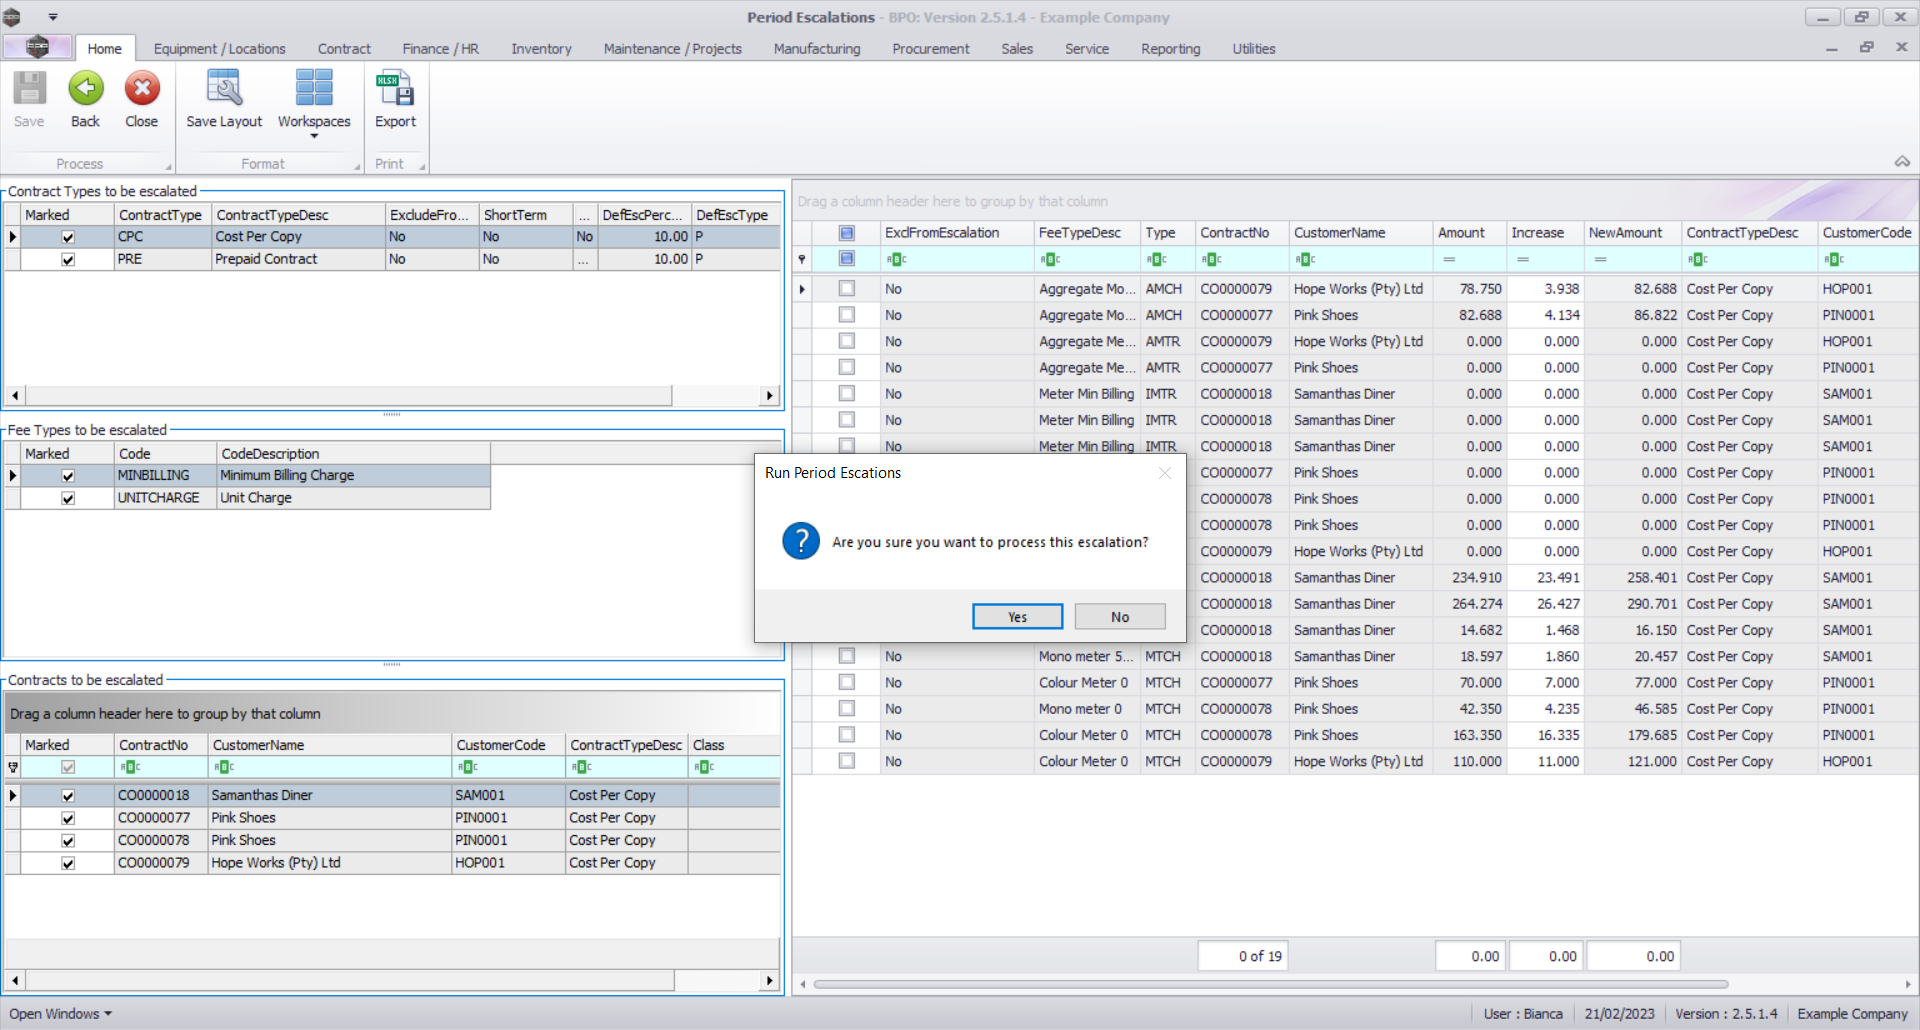Confirm escalation by clicking Yes
Viewport: 1920px width, 1030px height.
[1017, 617]
